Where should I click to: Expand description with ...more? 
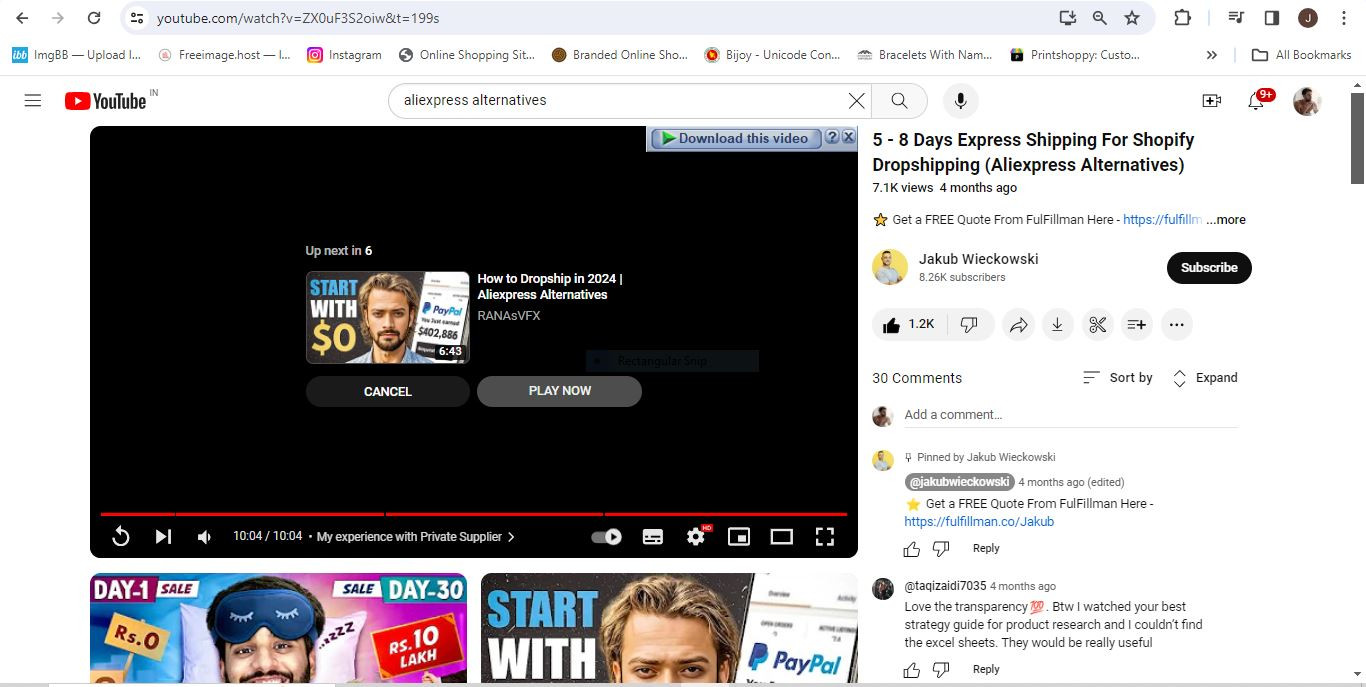[x=1225, y=220]
